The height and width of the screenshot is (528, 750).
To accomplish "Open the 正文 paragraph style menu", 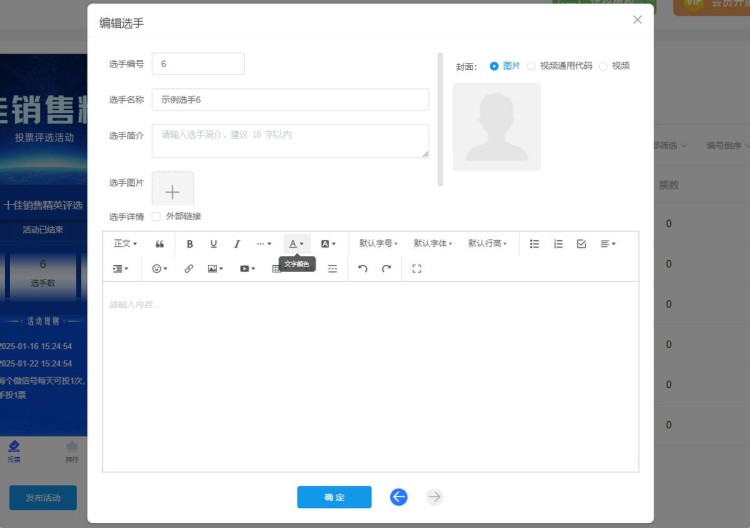I will coord(125,244).
